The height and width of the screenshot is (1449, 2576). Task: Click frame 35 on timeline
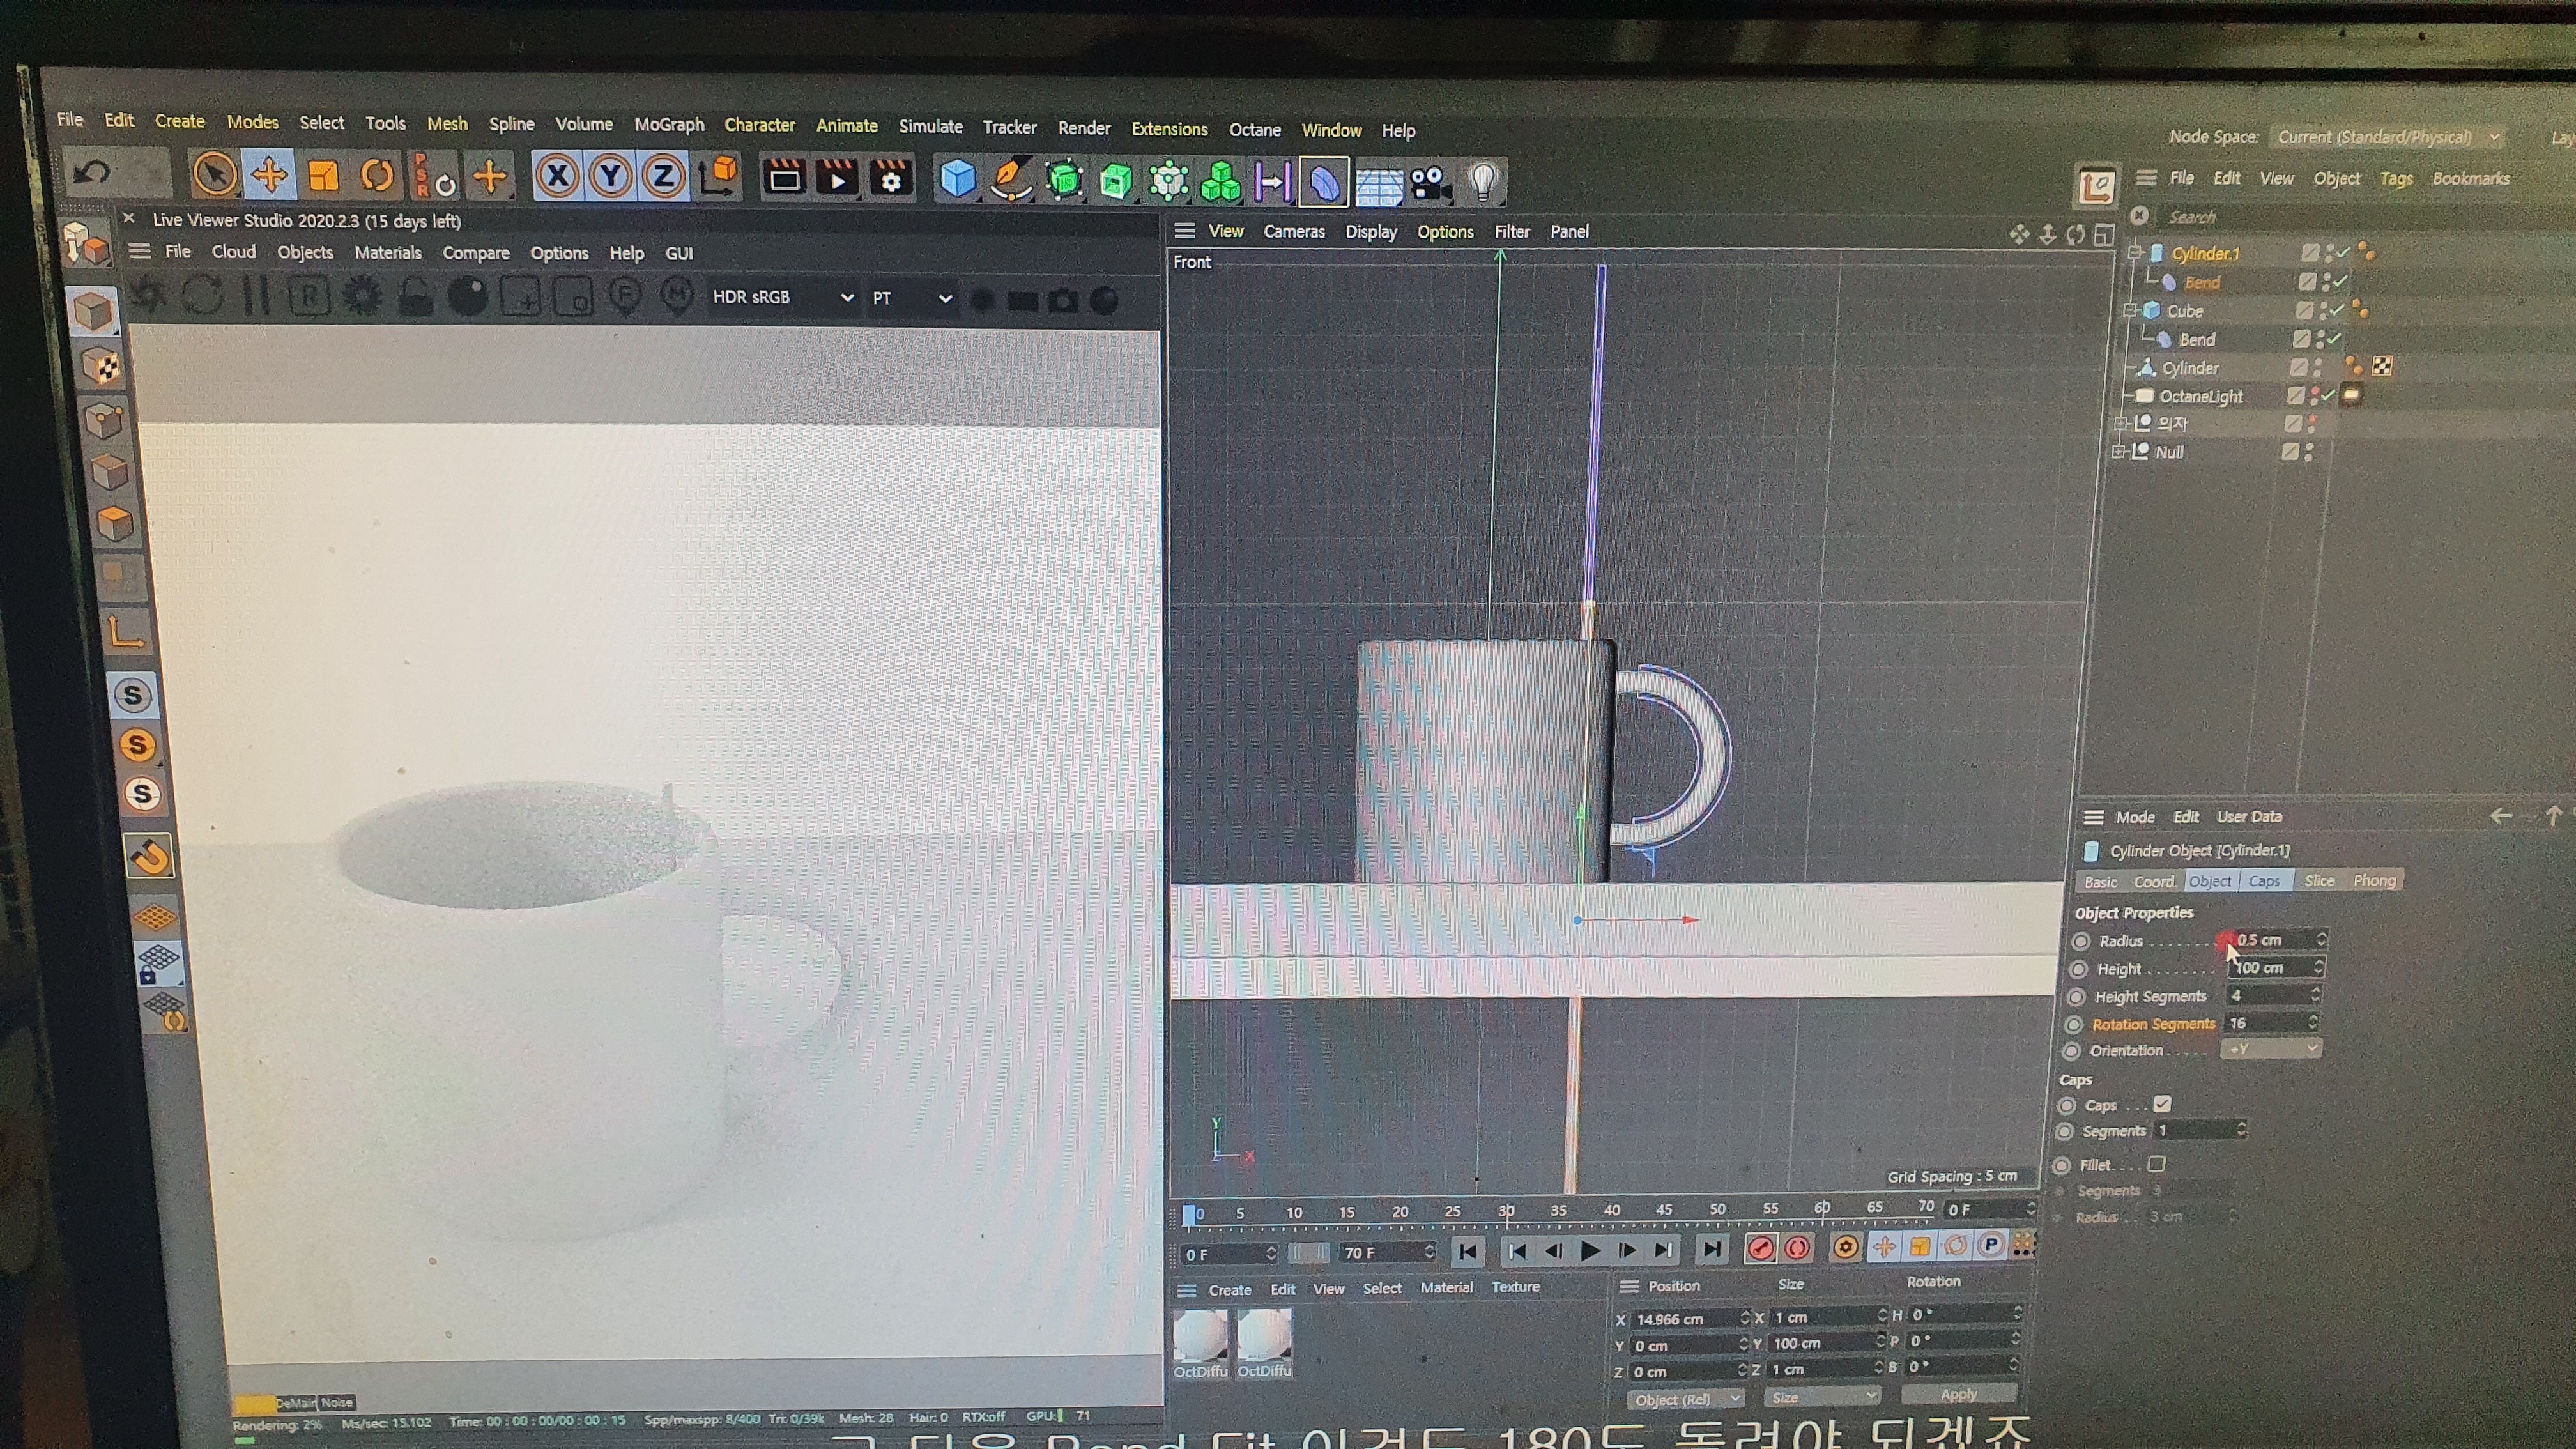click(x=1558, y=1211)
